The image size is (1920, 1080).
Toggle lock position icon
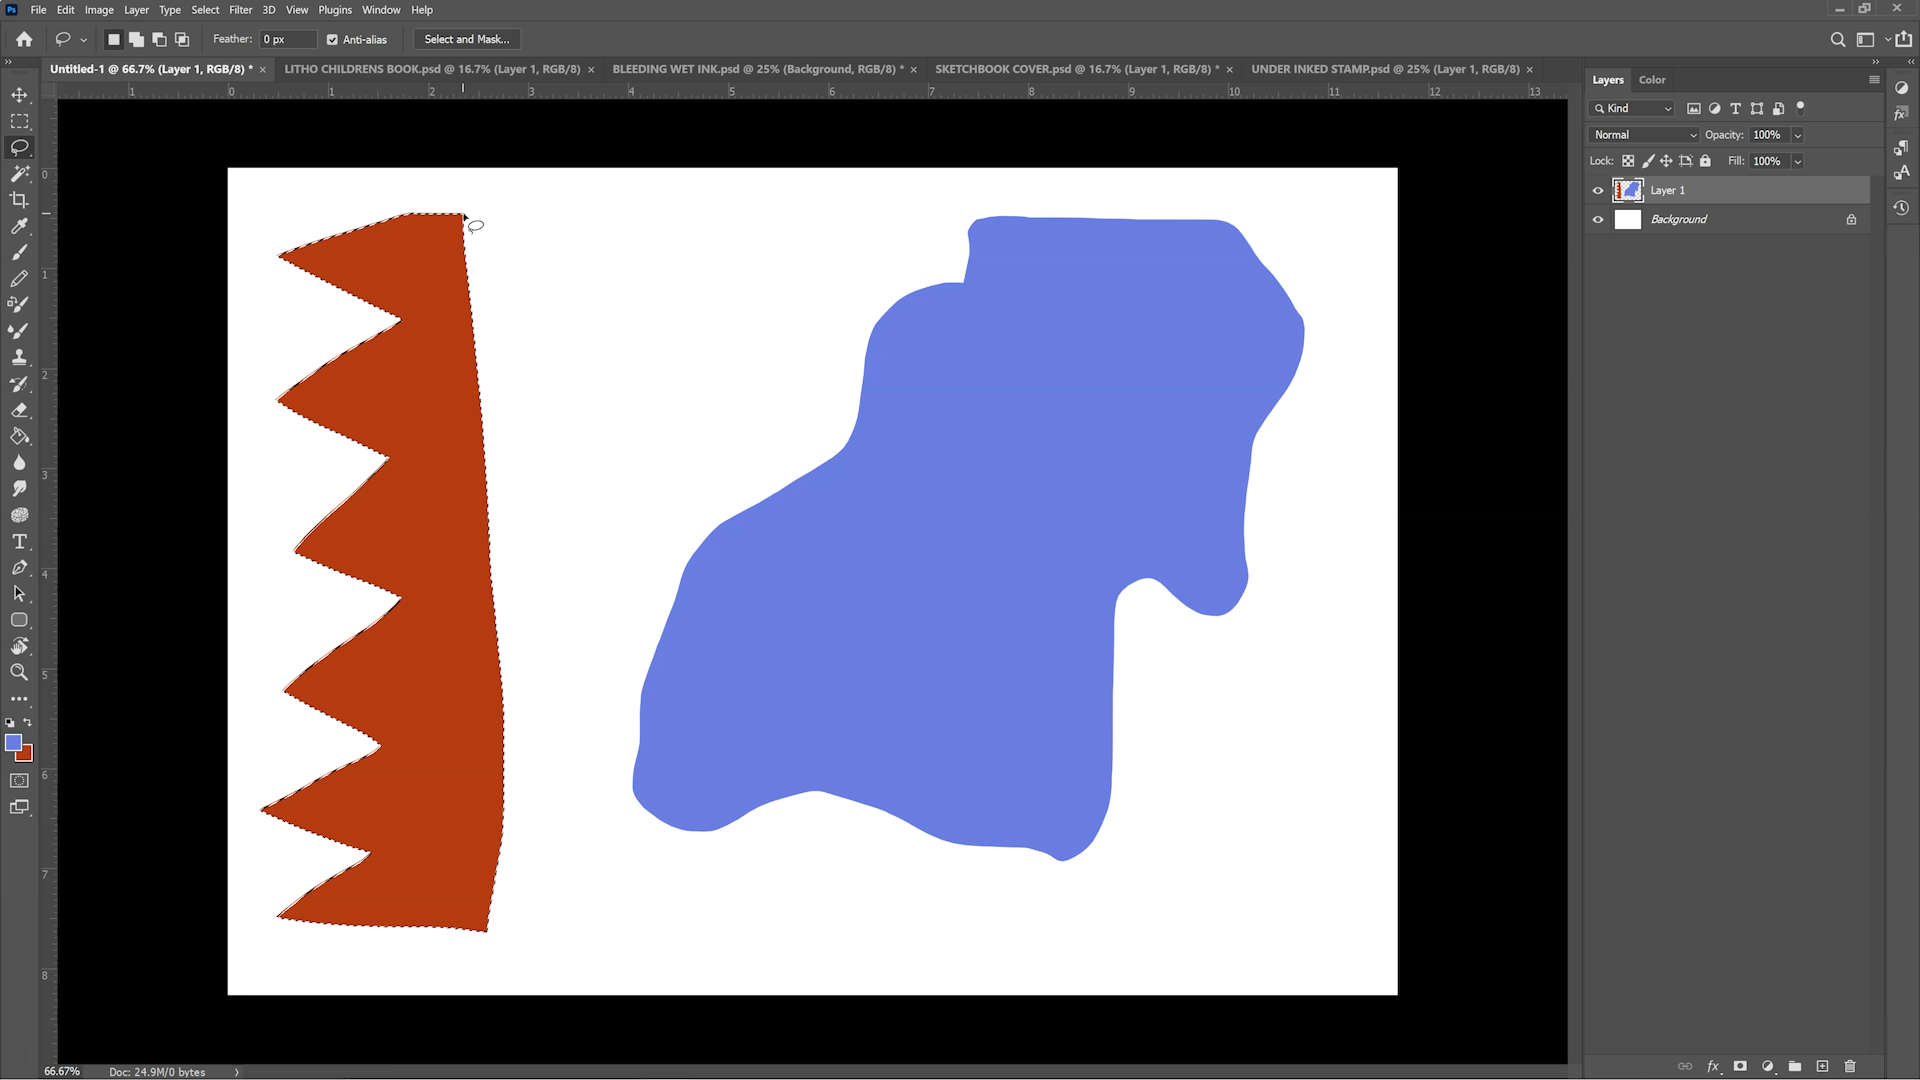[1666, 161]
